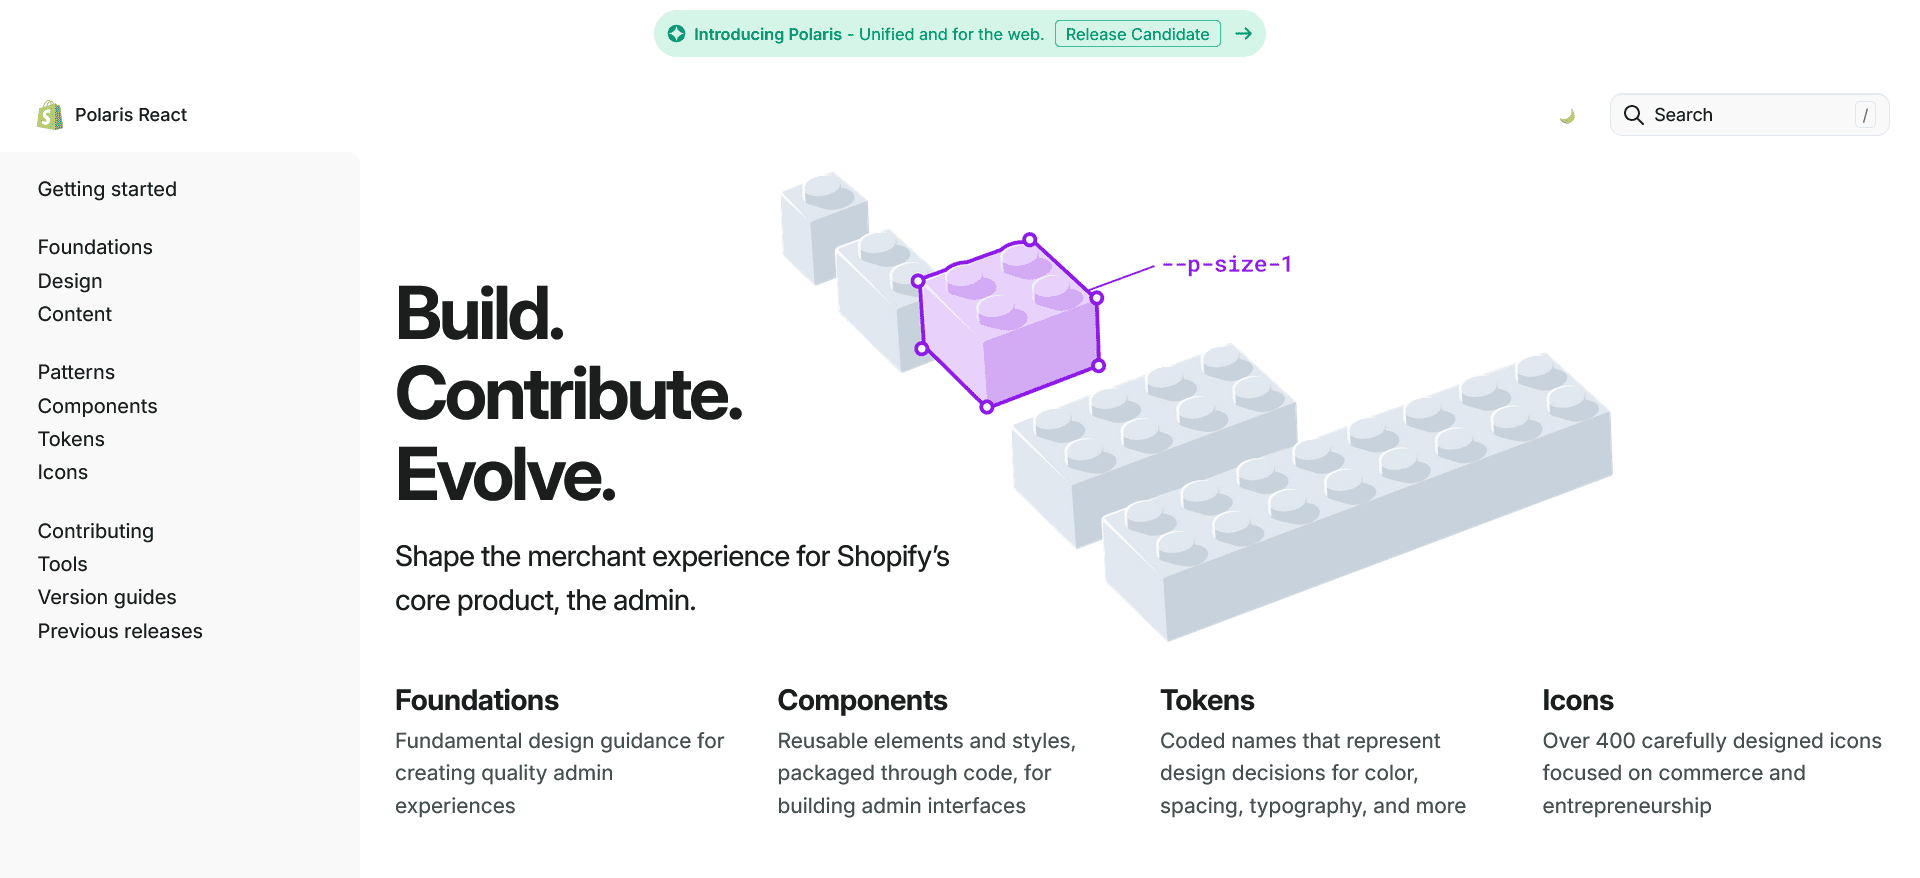The width and height of the screenshot is (1920, 878).
Task: Toggle dark mode using the moon icon
Action: [1567, 114]
